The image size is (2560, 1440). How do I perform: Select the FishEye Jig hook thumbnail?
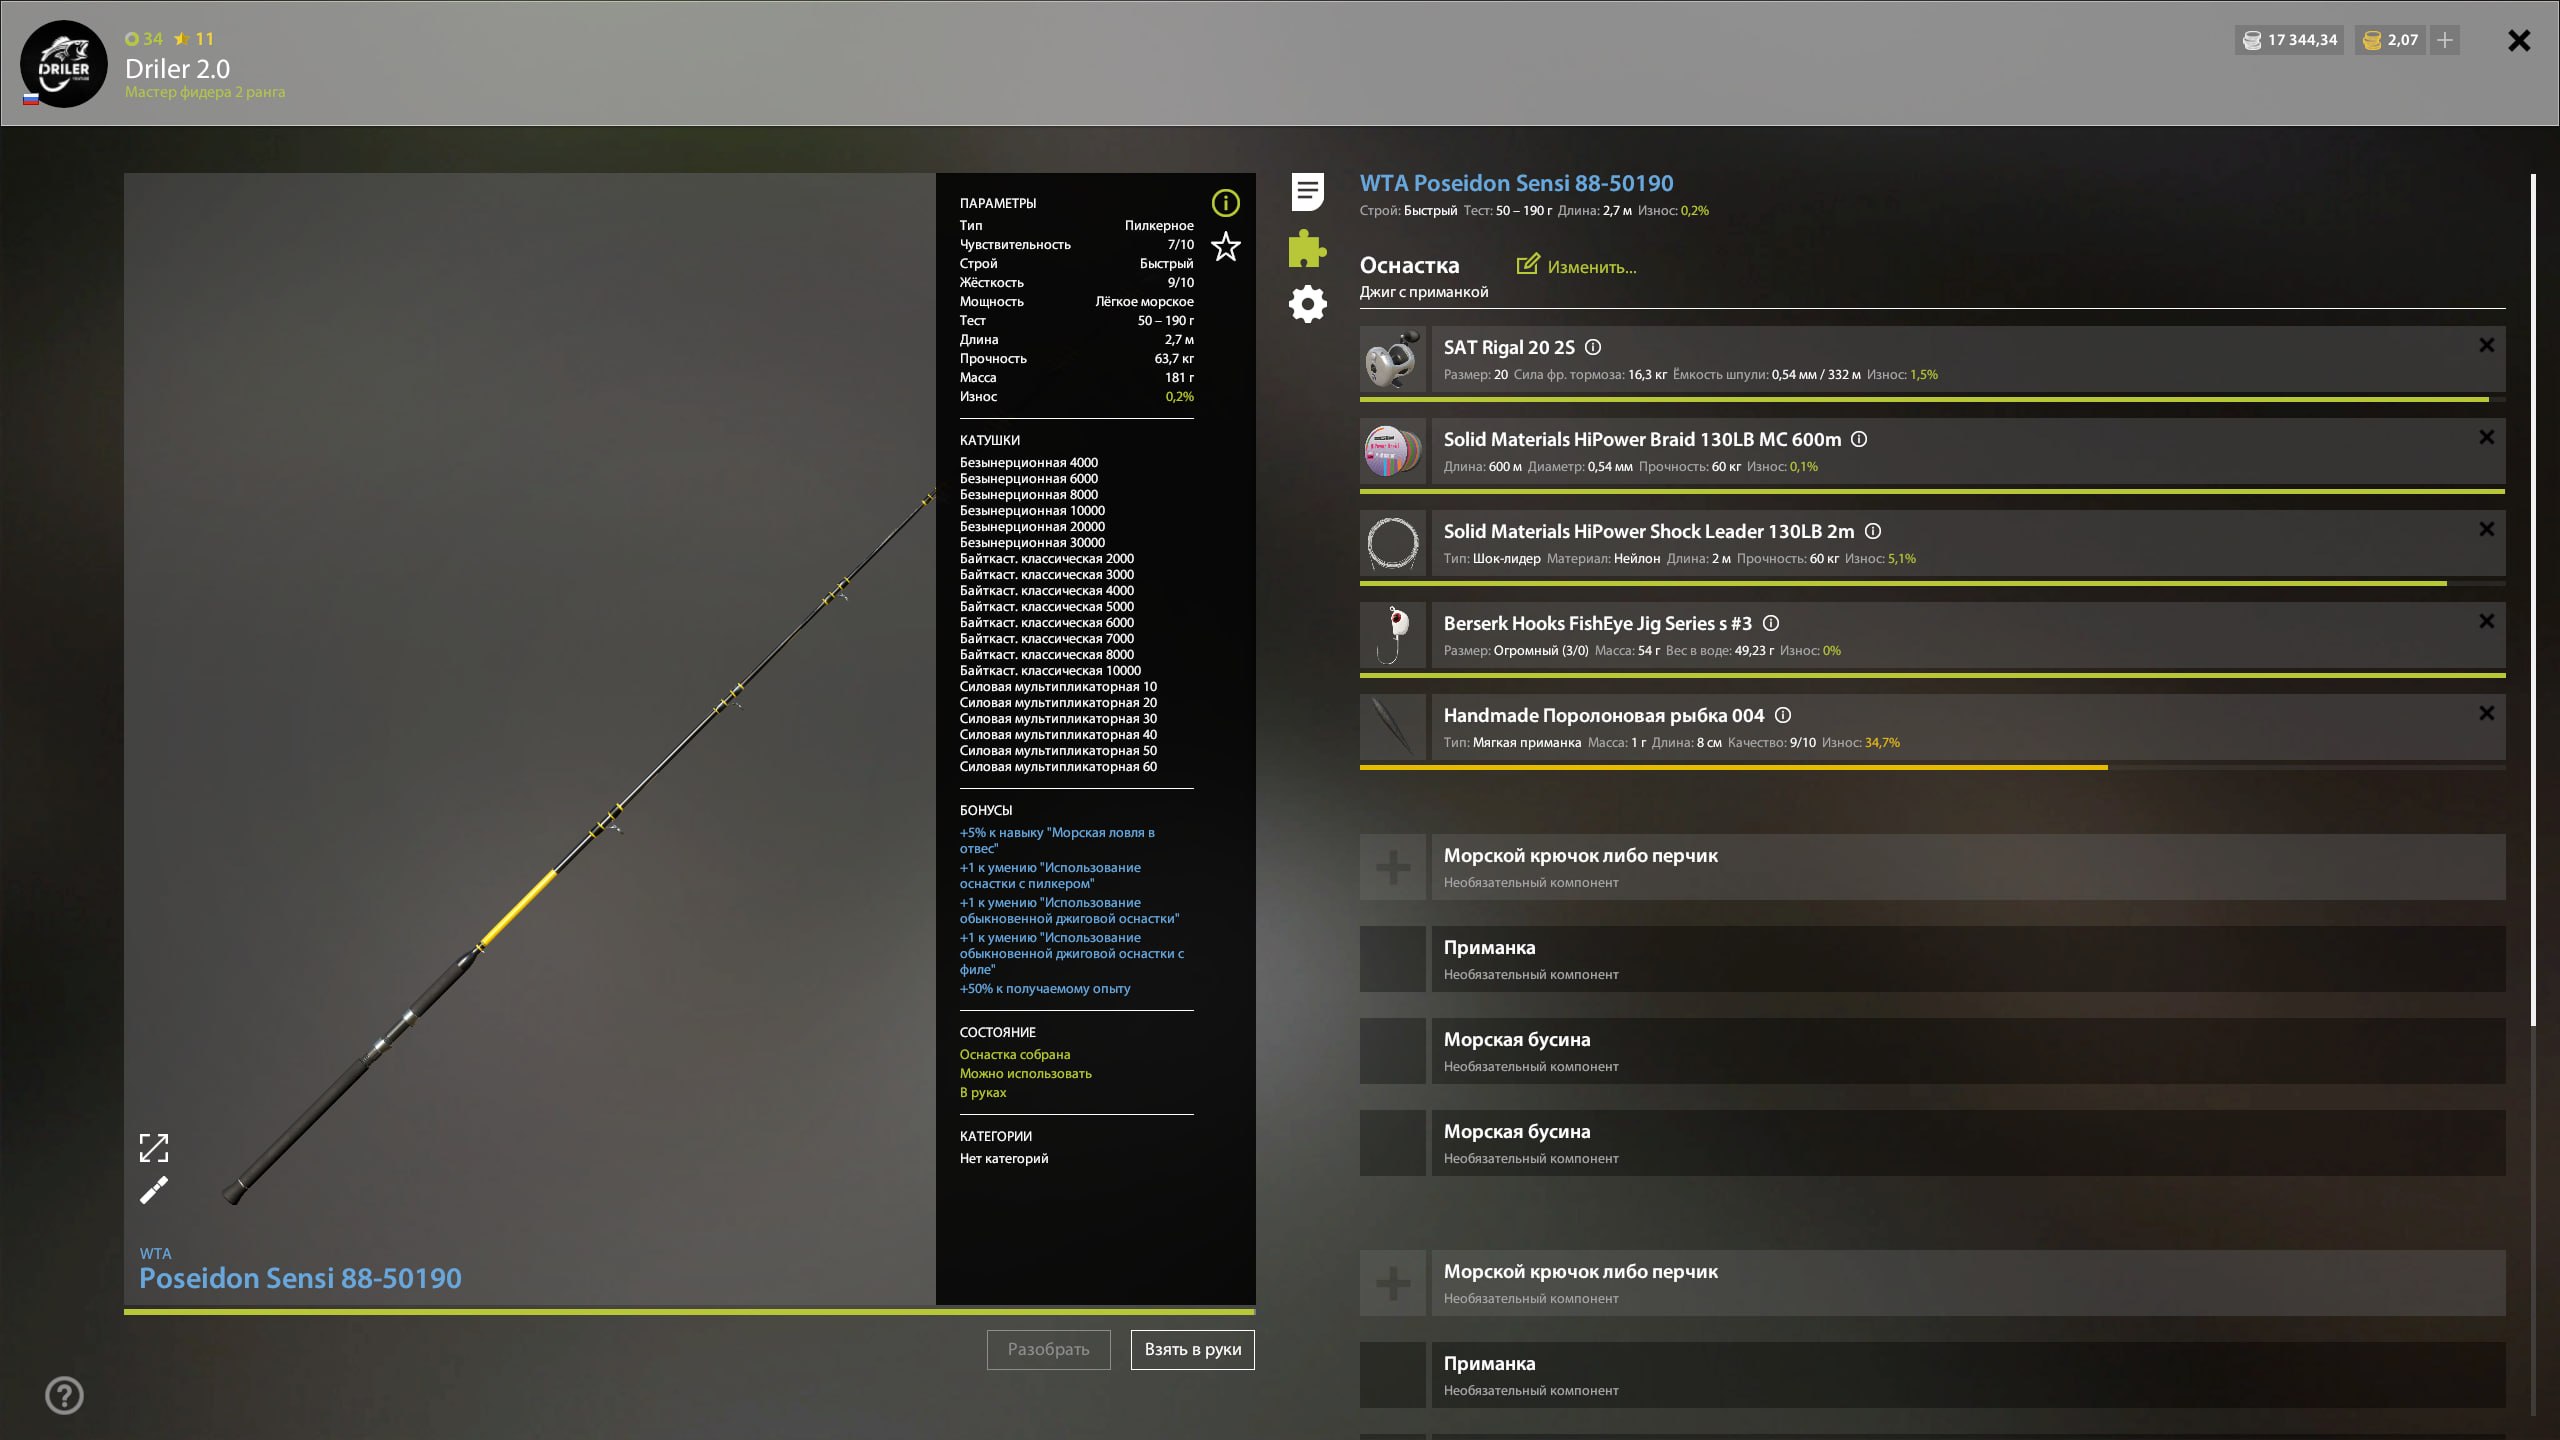pyautogui.click(x=1392, y=635)
